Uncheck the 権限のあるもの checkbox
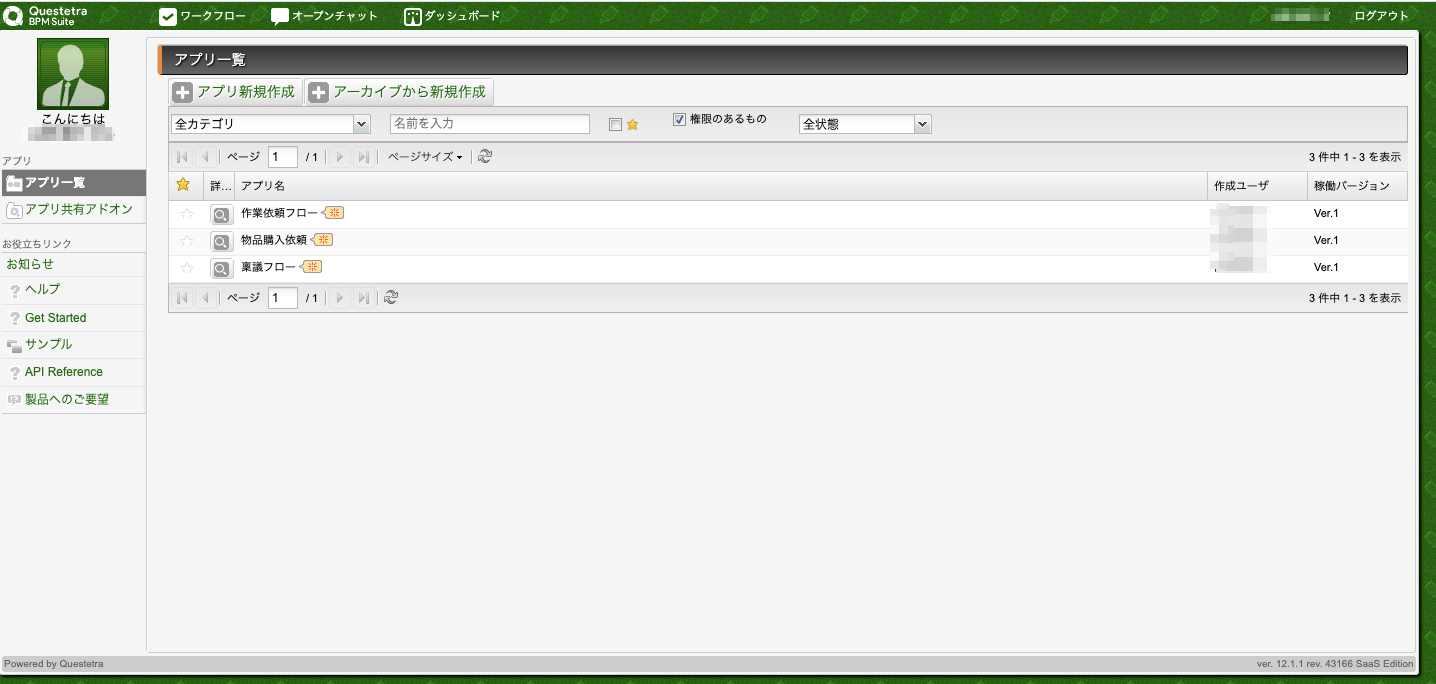This screenshot has width=1436, height=684. pyautogui.click(x=679, y=119)
